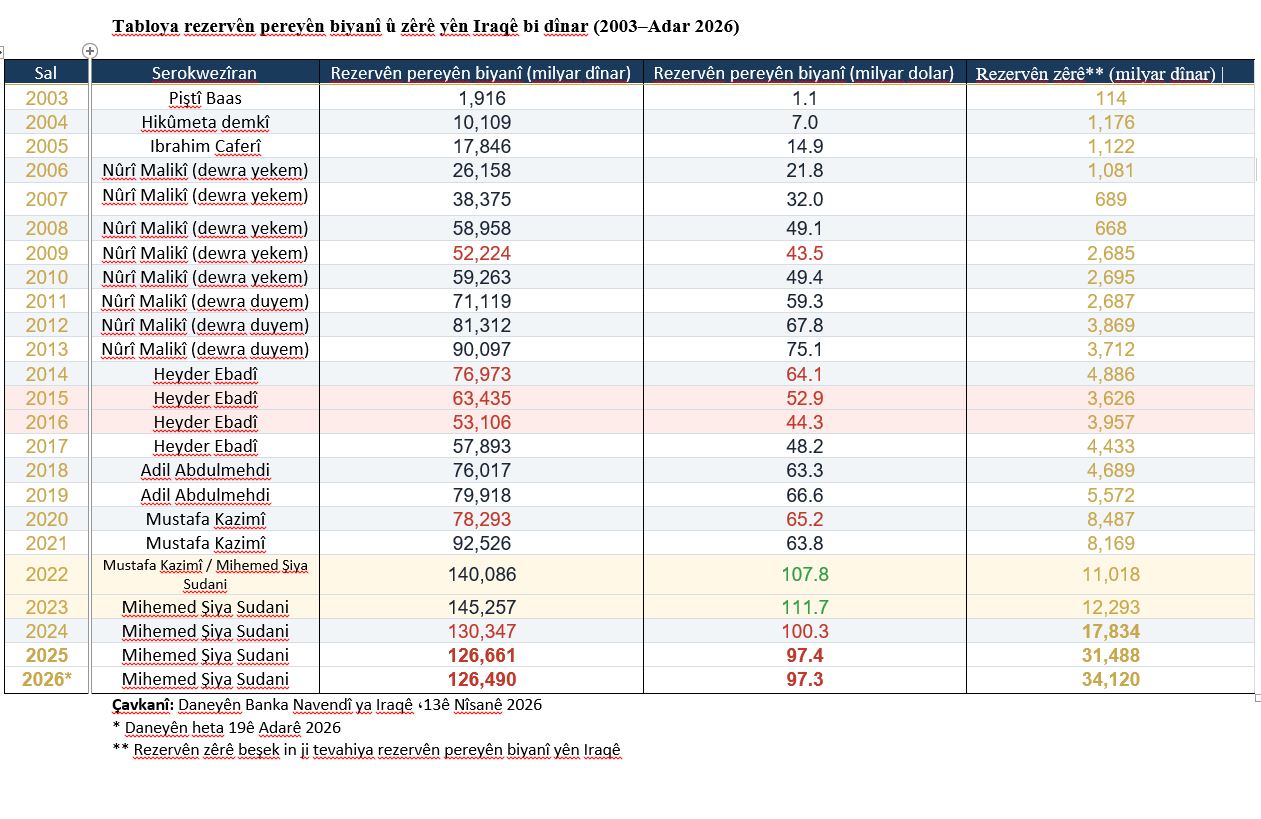The width and height of the screenshot is (1261, 819).
Task: Place cursor in the 'Piştî Baas' cell
Action: pyautogui.click(x=205, y=98)
